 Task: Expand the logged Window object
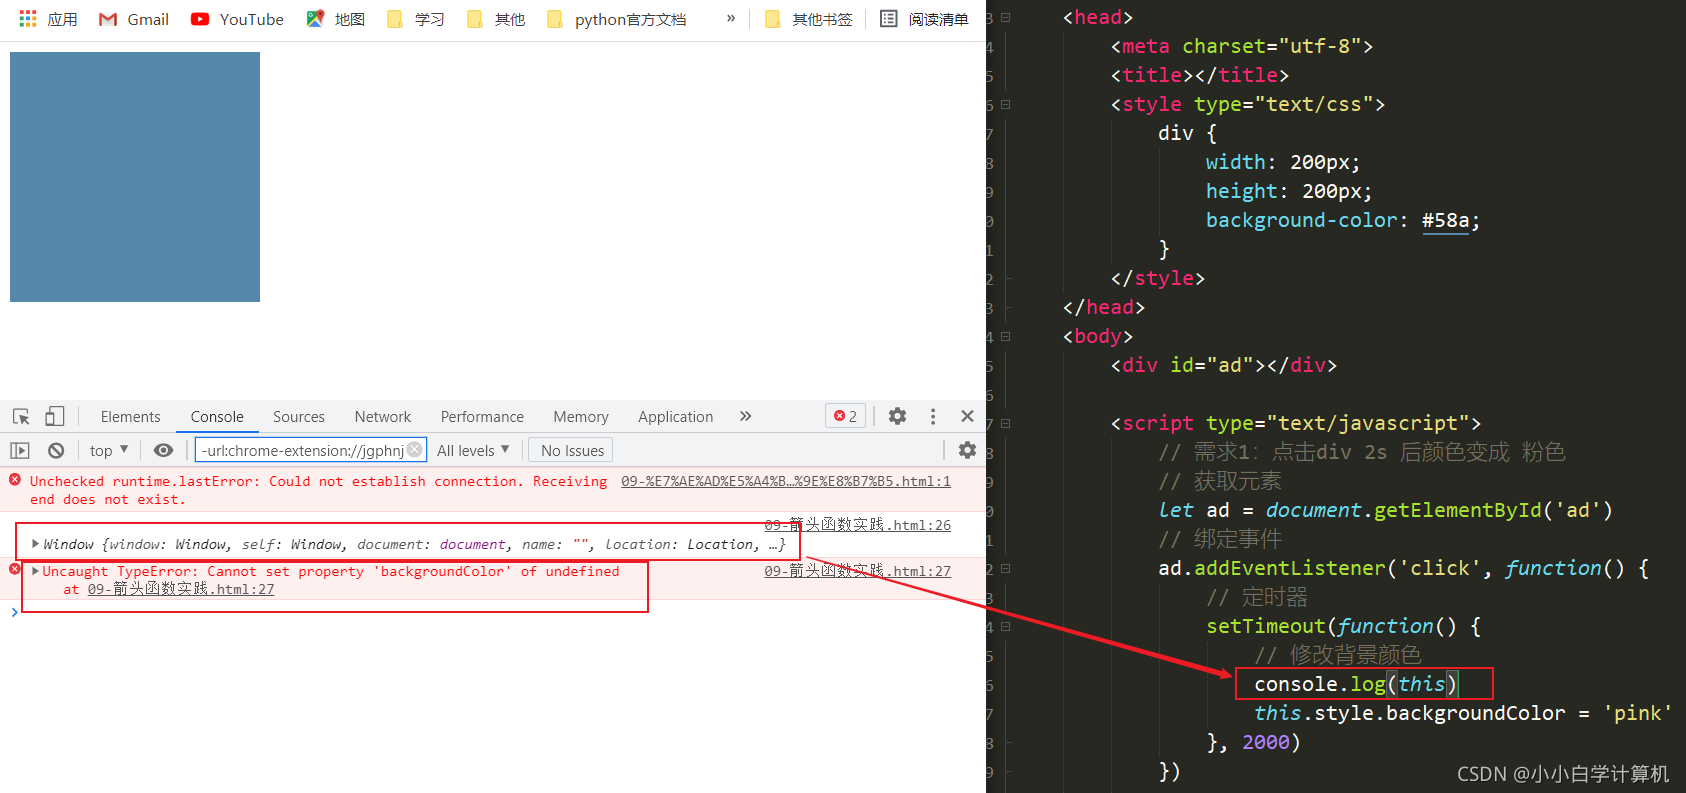[x=36, y=544]
